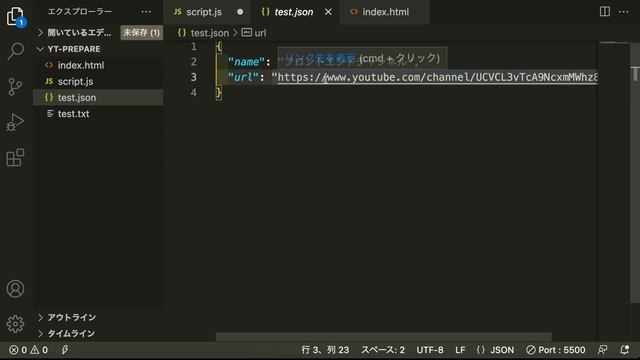Switch to the index.html tab
640x360 pixels.
tap(385, 12)
